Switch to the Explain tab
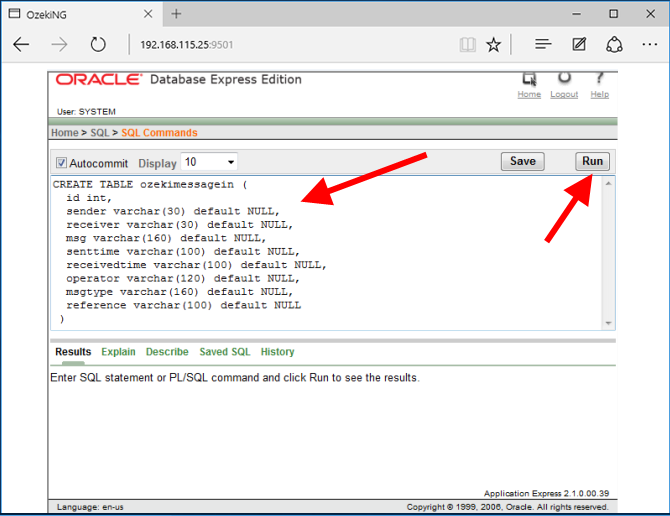 pos(118,352)
